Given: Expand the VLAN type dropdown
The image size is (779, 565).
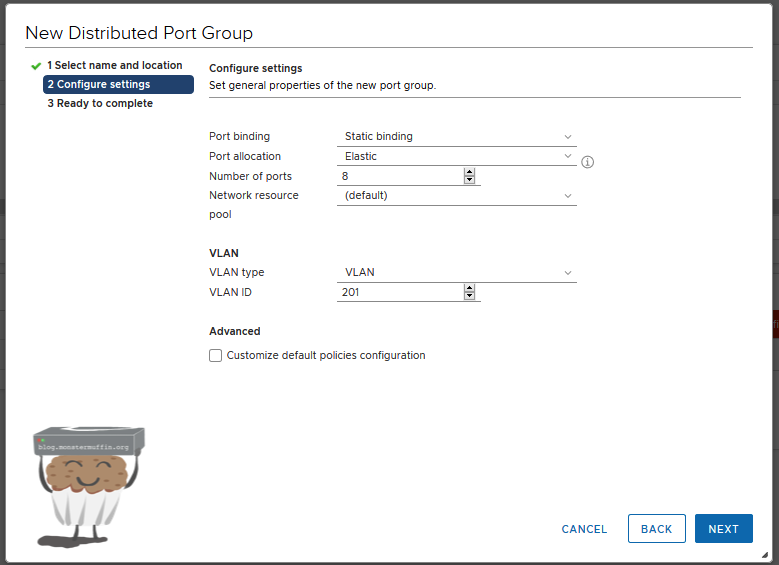Looking at the screenshot, I should (457, 272).
